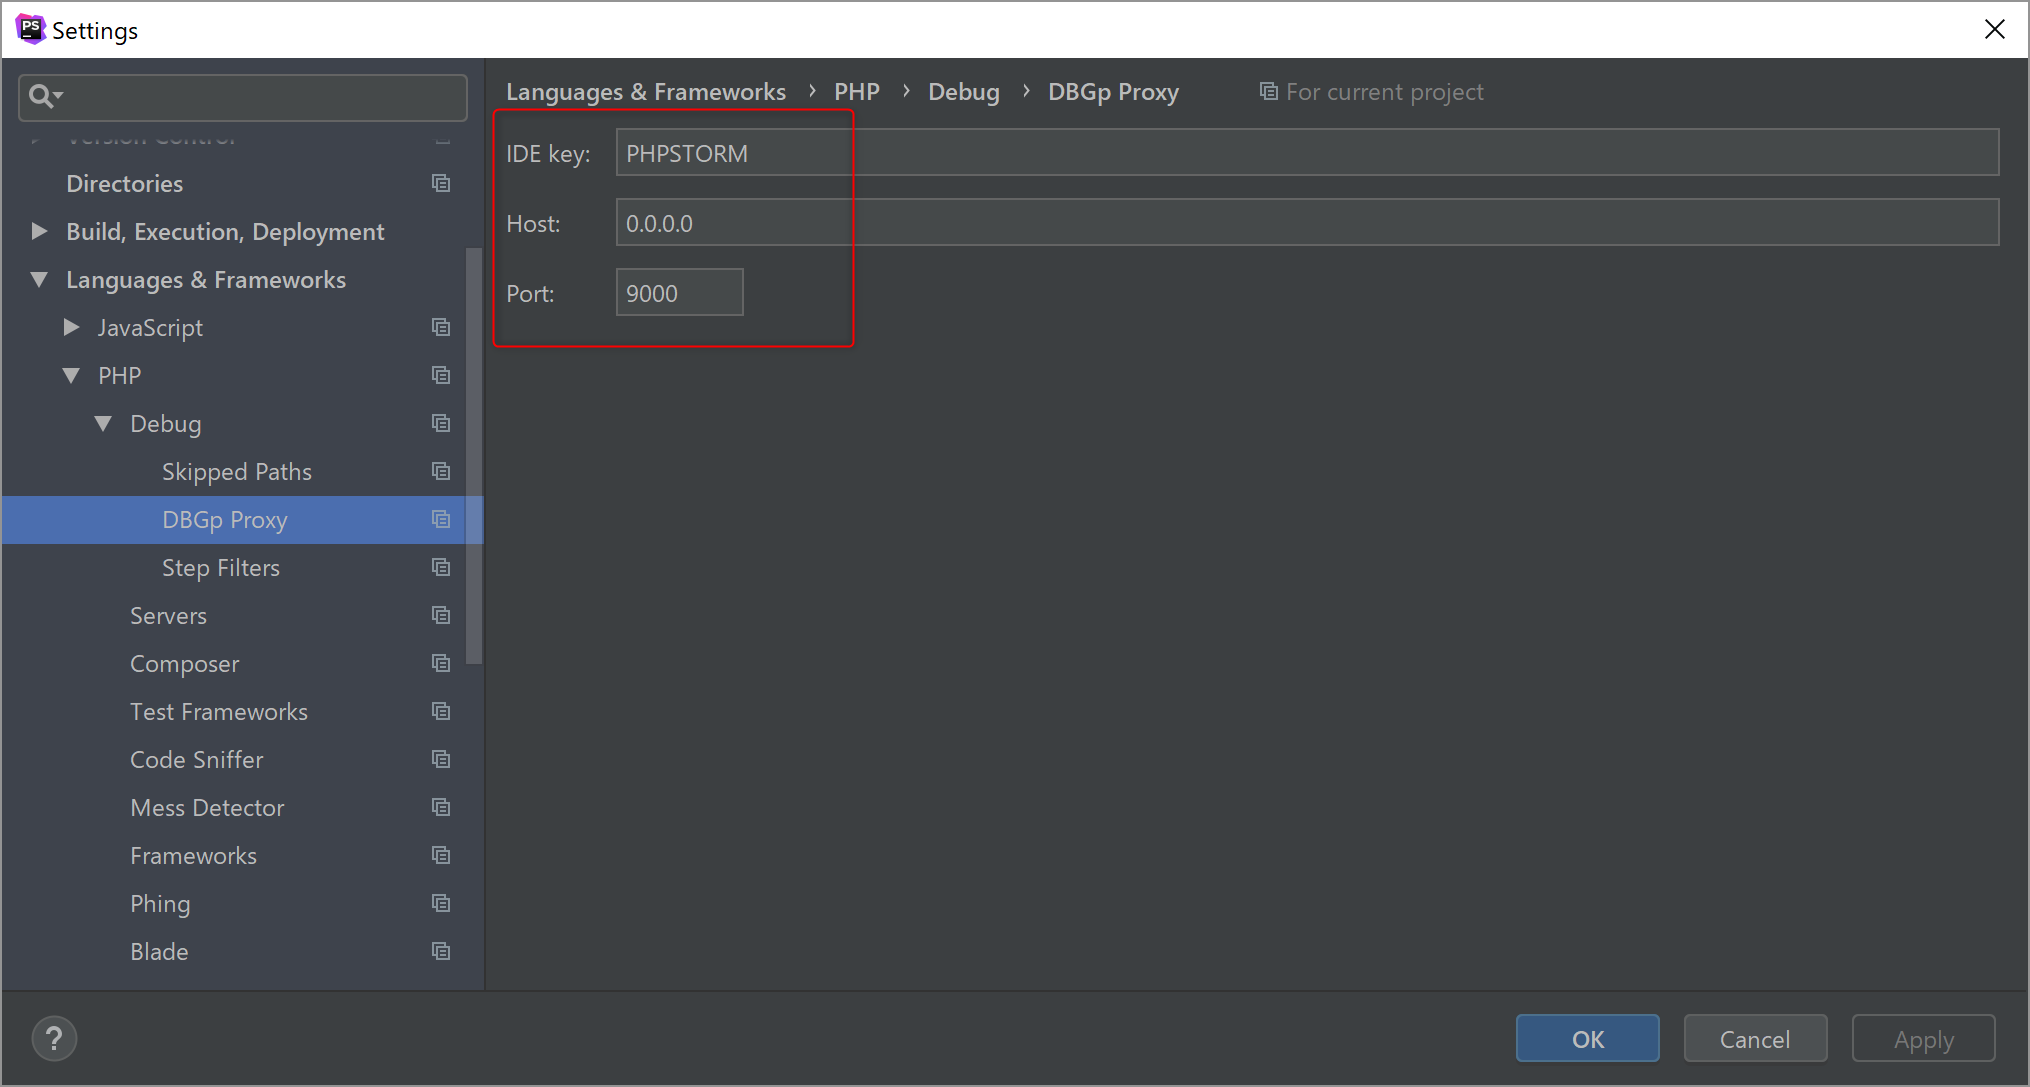The width and height of the screenshot is (2030, 1087).
Task: Click the project-level icon beside Blade
Action: click(x=441, y=951)
